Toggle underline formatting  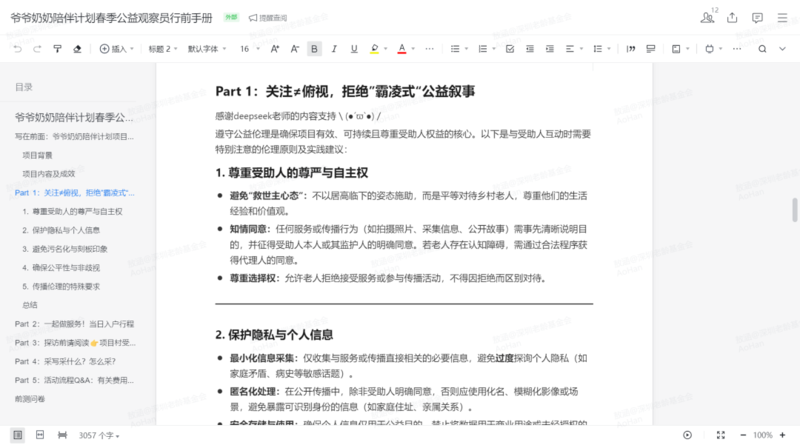[354, 49]
